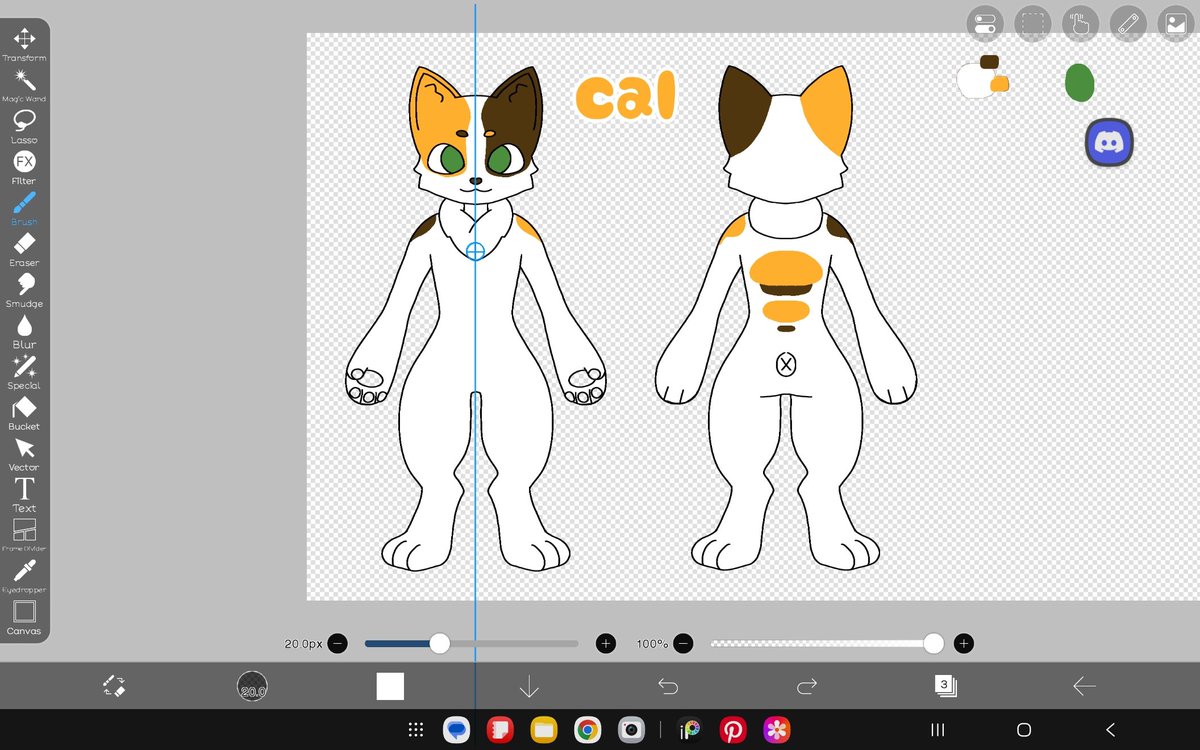
Task: Select the Lasso tool
Action: click(24, 126)
